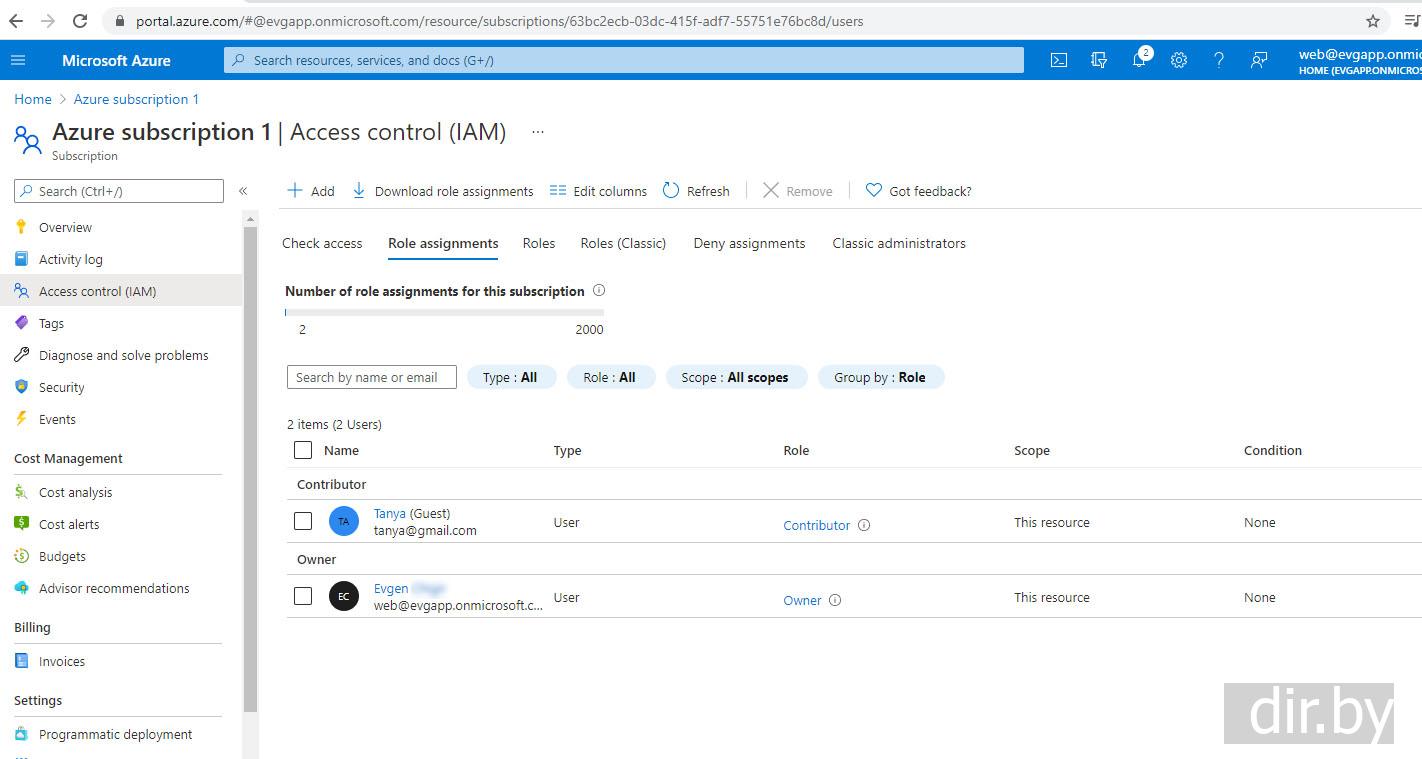The height and width of the screenshot is (759, 1422).
Task: Click info icon next to Contributor role
Action: (864, 525)
